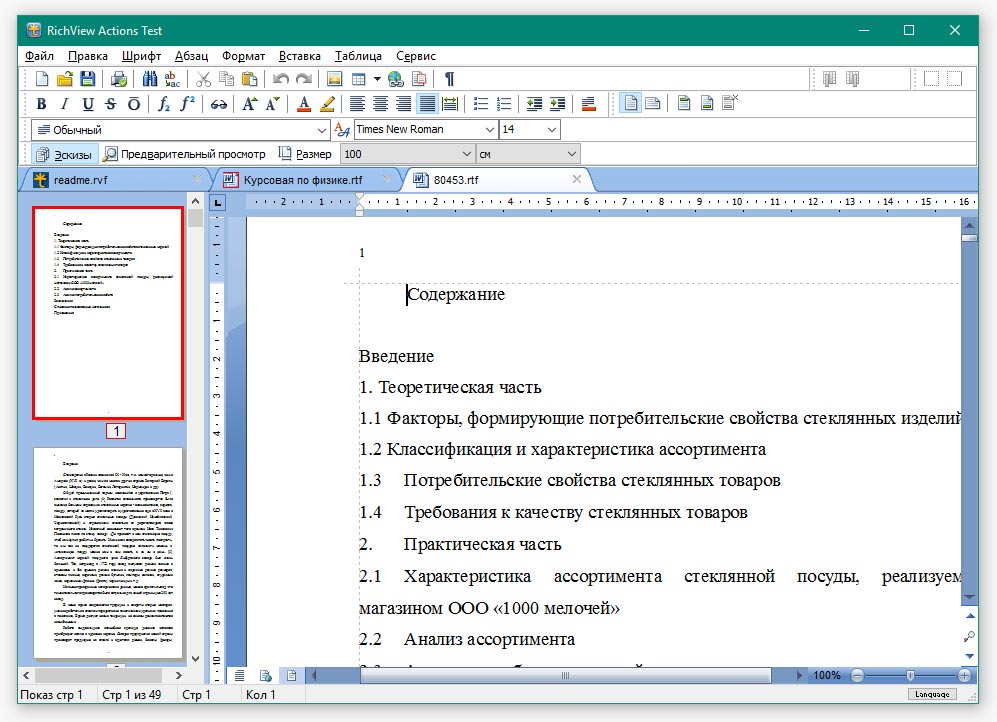Image resolution: width=997 pixels, height=722 pixels.
Task: Click the Cut scissors icon
Action: pos(203,79)
